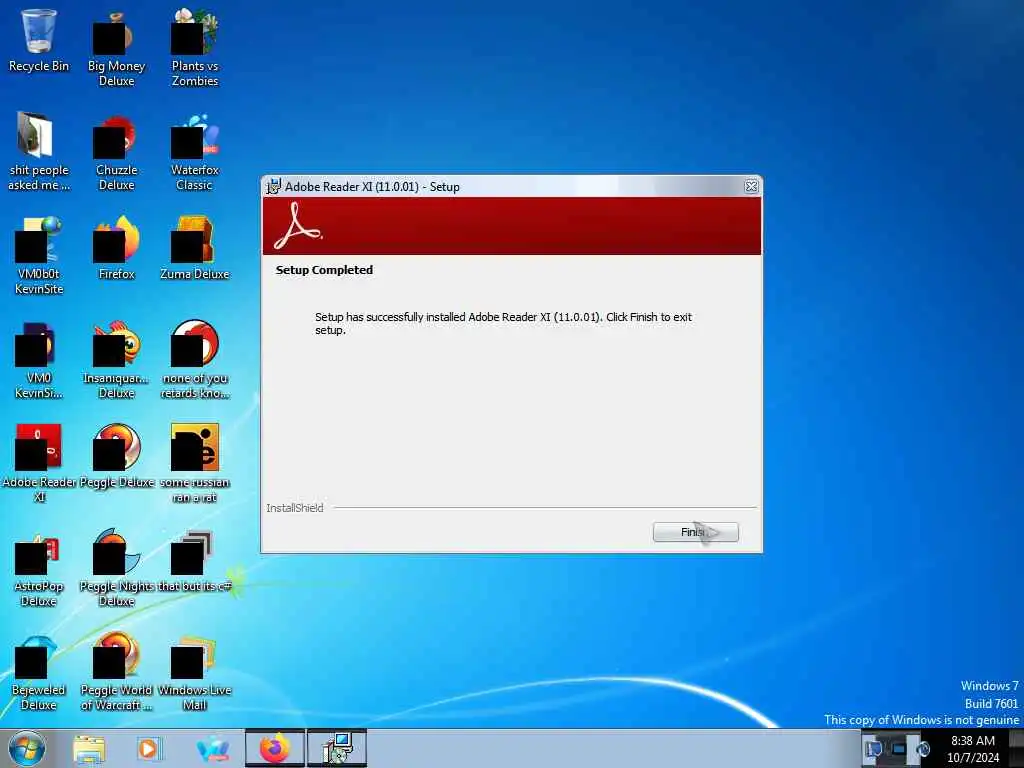Select the Big Money Deluxe desktop icon

[x=116, y=48]
